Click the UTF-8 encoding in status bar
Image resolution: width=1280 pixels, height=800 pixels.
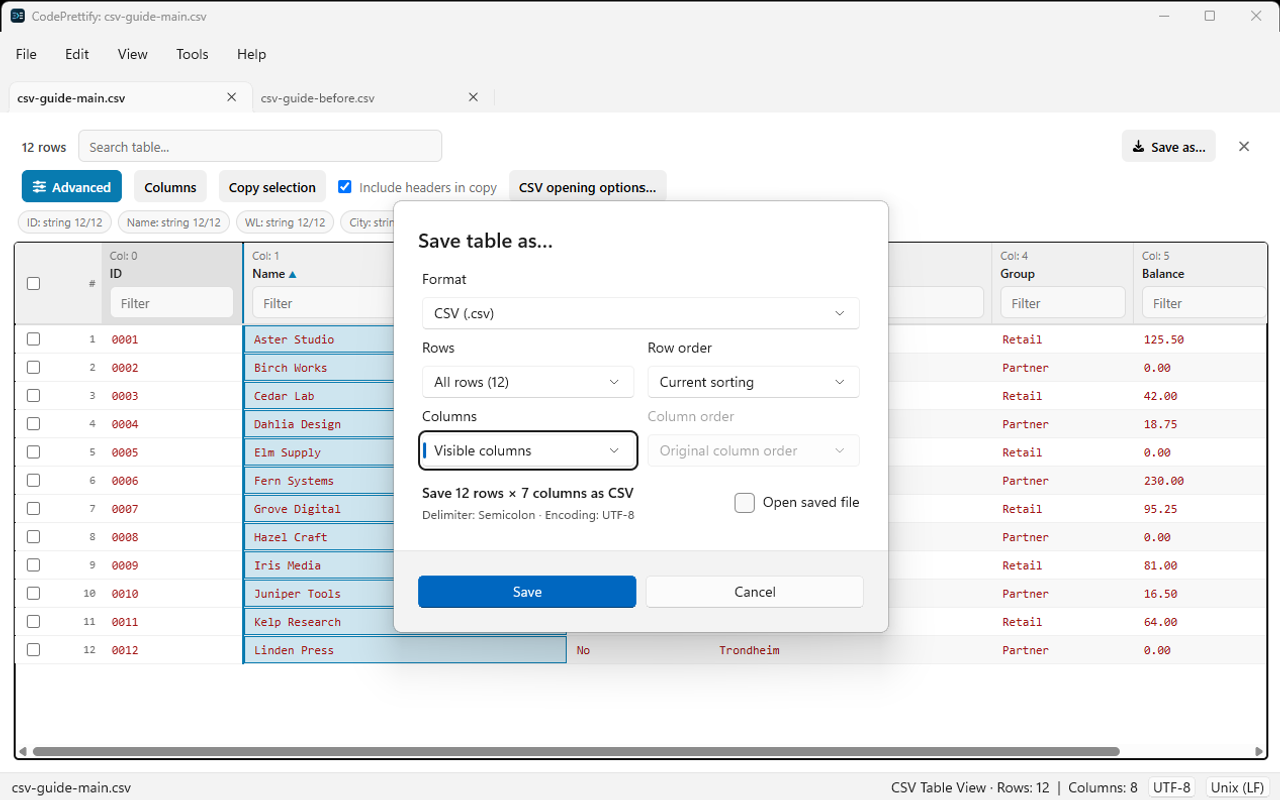coord(1172,787)
